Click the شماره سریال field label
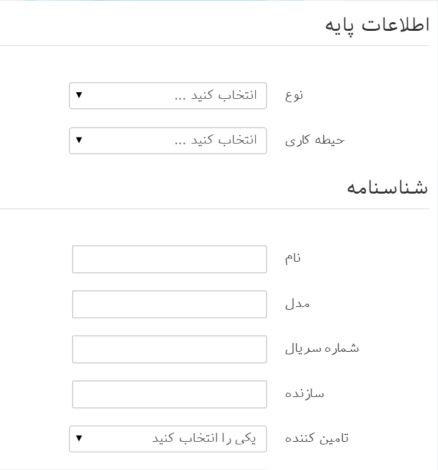The image size is (438, 470). coord(322,349)
